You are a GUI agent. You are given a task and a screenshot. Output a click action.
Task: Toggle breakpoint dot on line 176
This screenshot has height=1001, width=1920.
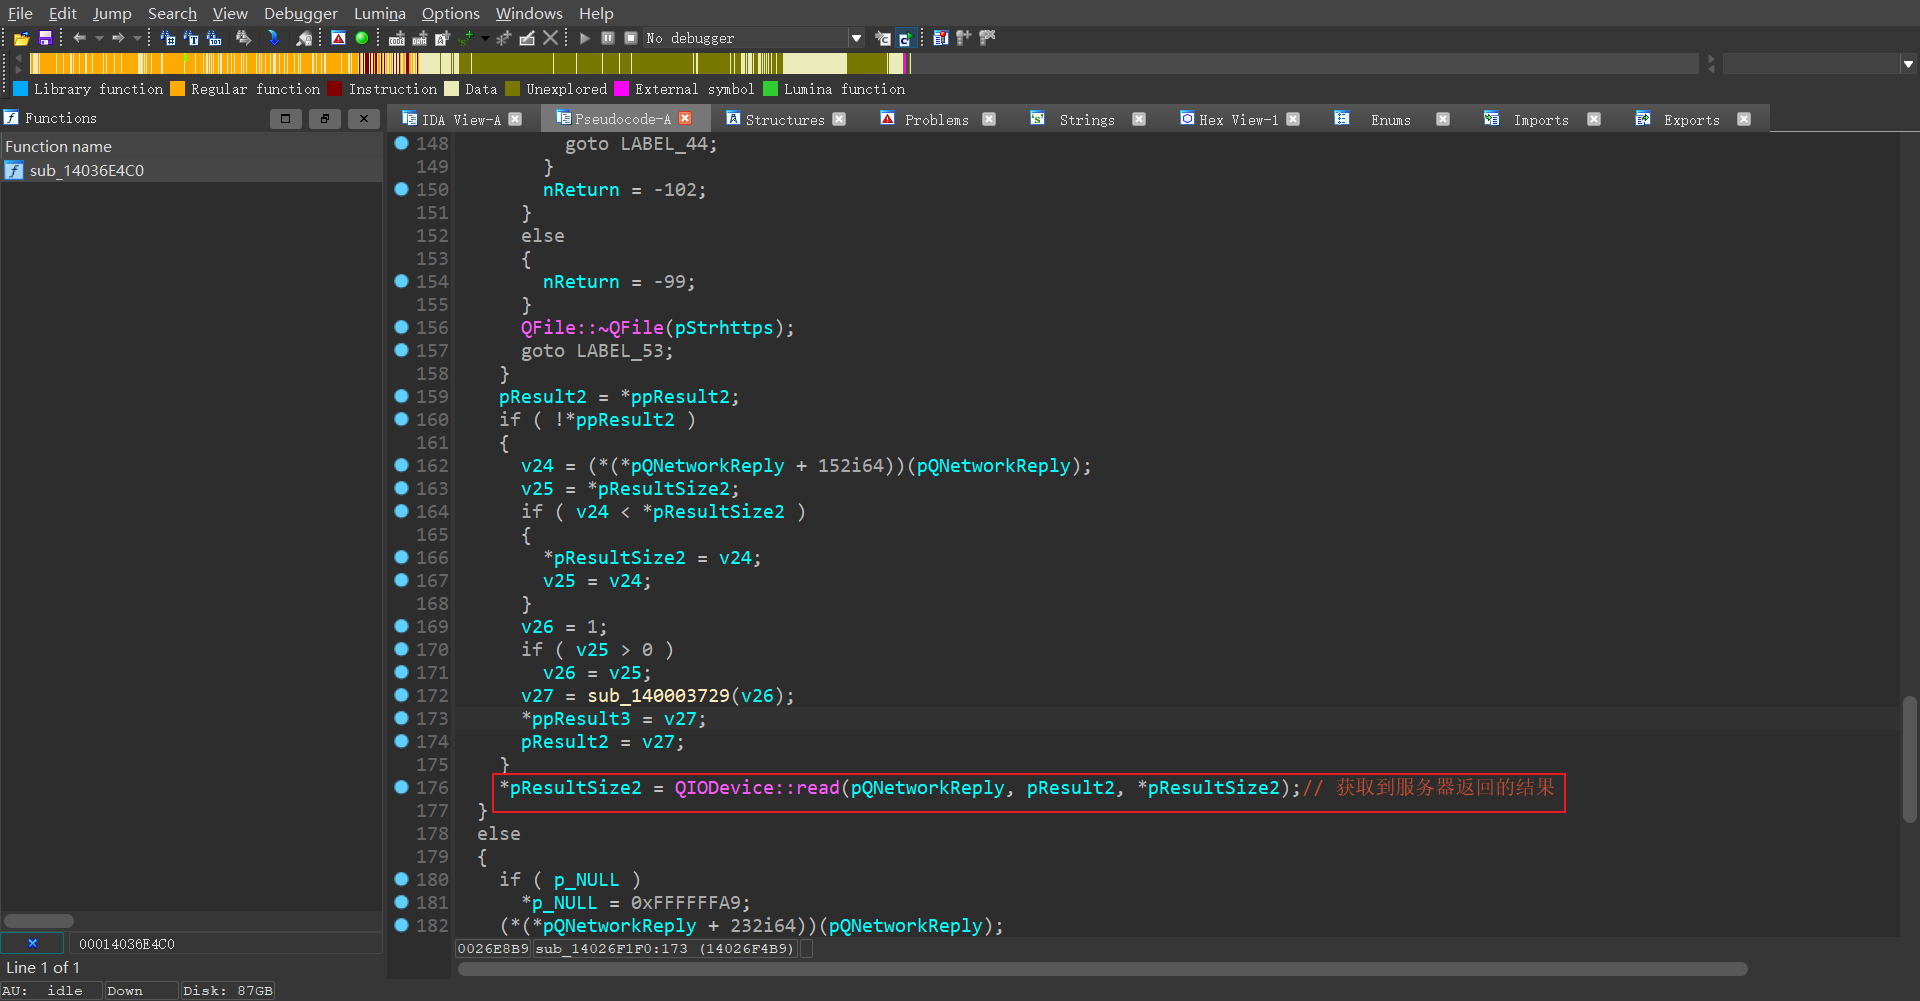[x=401, y=787]
